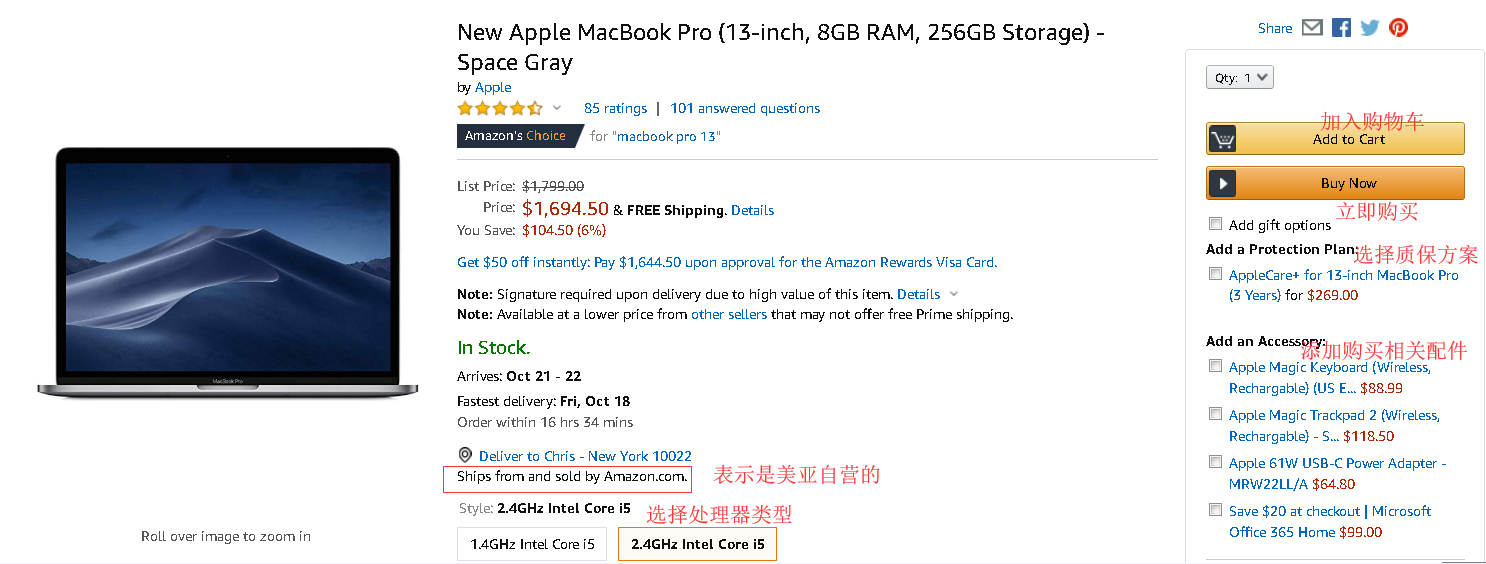Screen dimensions: 1486x564
Task: Click the delivery location pin icon
Action: tap(465, 455)
